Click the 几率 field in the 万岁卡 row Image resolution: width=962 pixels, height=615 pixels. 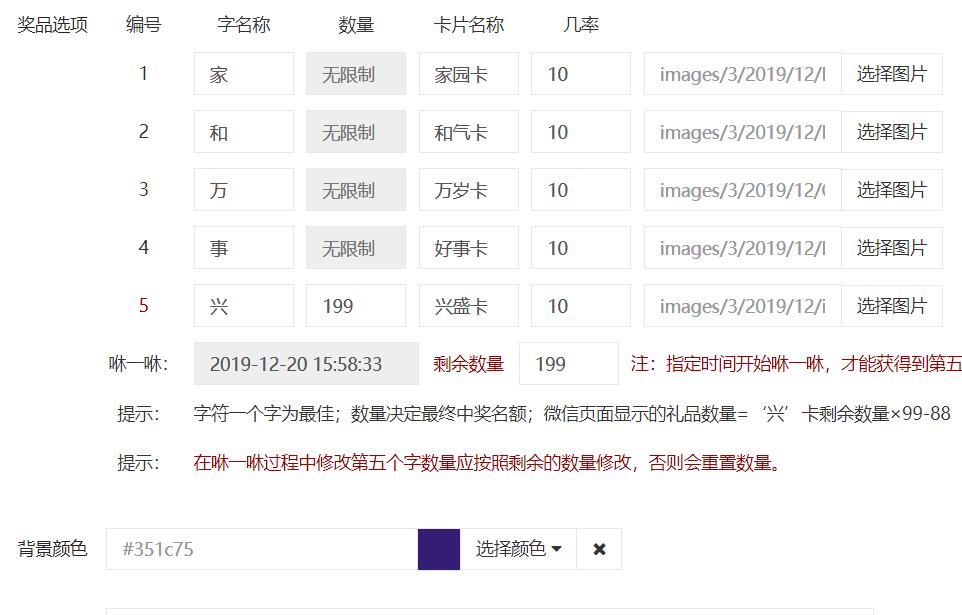click(580, 190)
